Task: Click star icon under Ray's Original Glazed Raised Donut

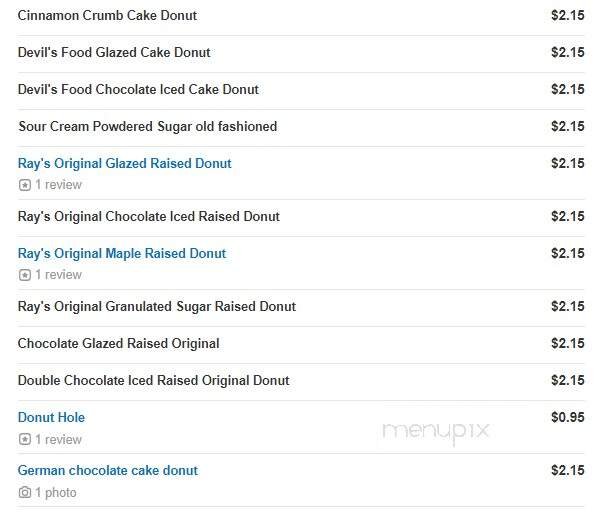Action: pyautogui.click(x=24, y=185)
